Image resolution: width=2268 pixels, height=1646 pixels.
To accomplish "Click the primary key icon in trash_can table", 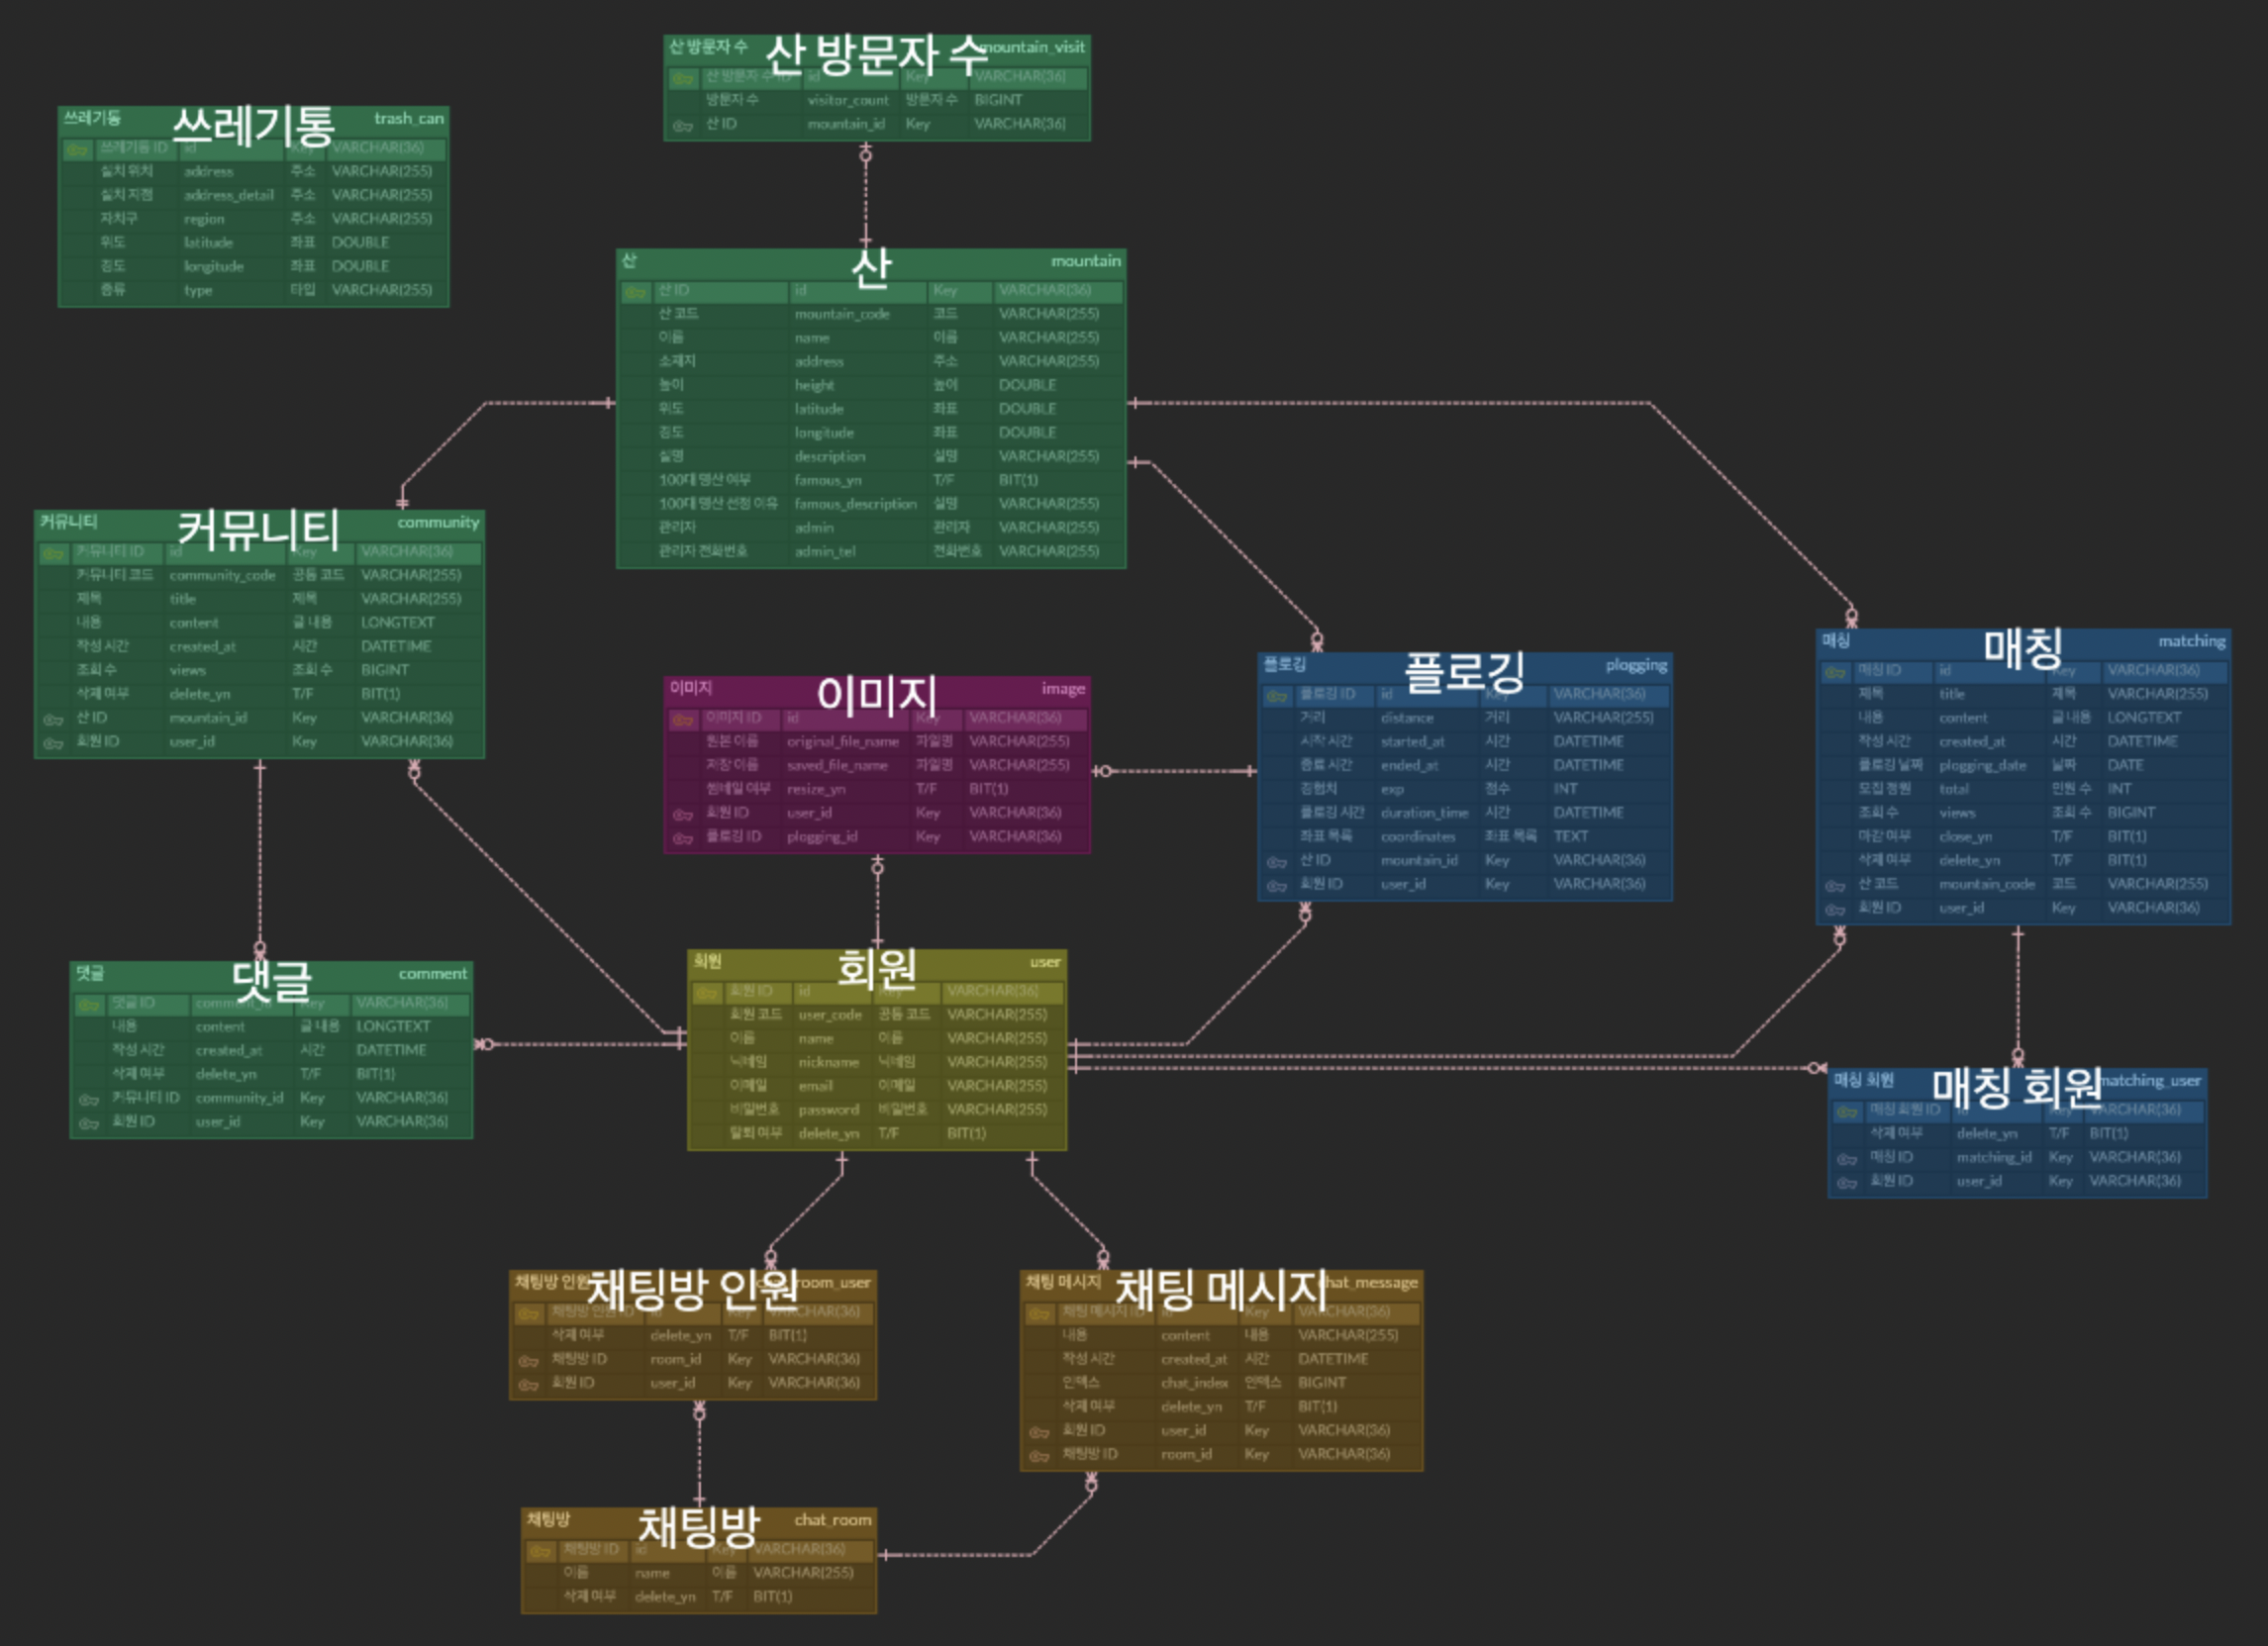I will coord(76,149).
